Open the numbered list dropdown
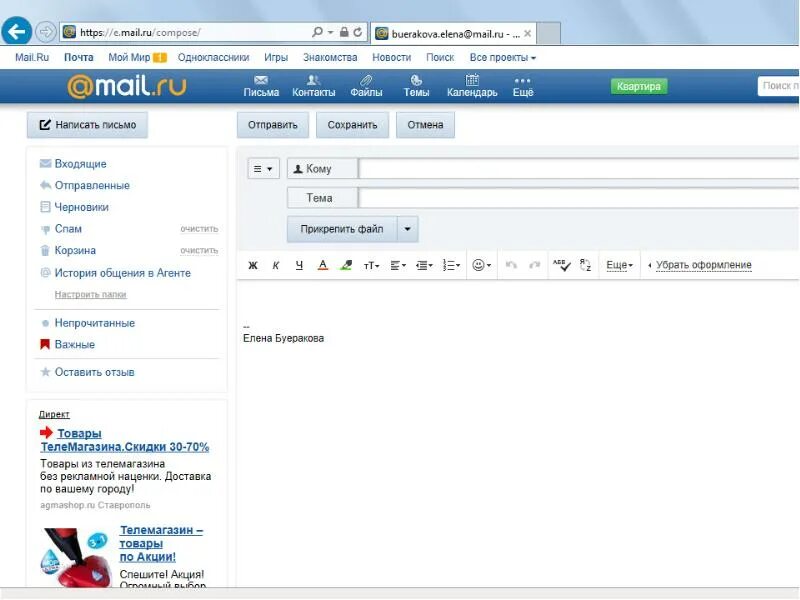Viewport: 800px width, 600px height. coord(451,265)
